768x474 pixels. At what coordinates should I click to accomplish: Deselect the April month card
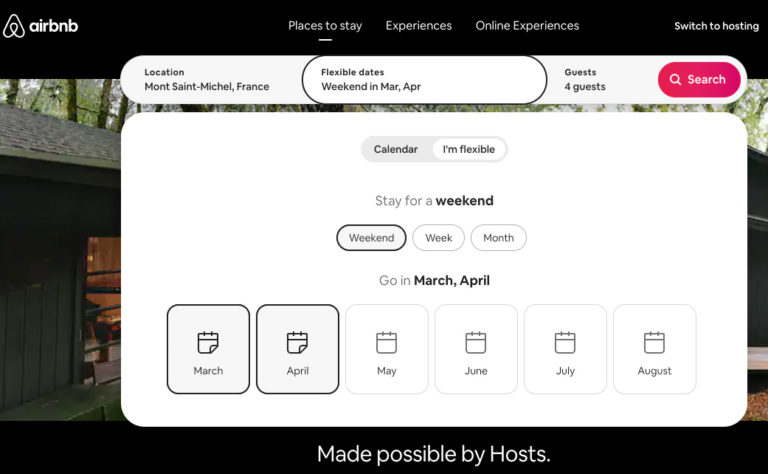pyautogui.click(x=297, y=349)
